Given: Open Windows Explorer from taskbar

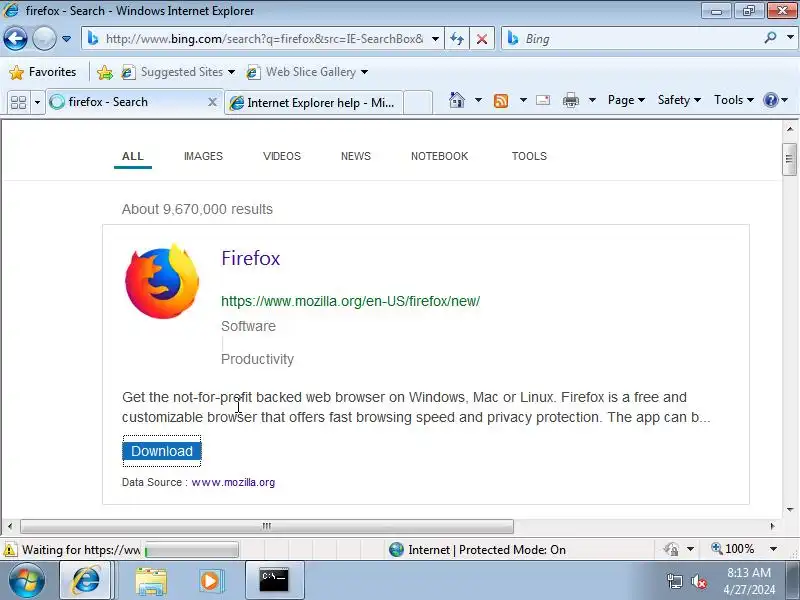Looking at the screenshot, I should 151,581.
